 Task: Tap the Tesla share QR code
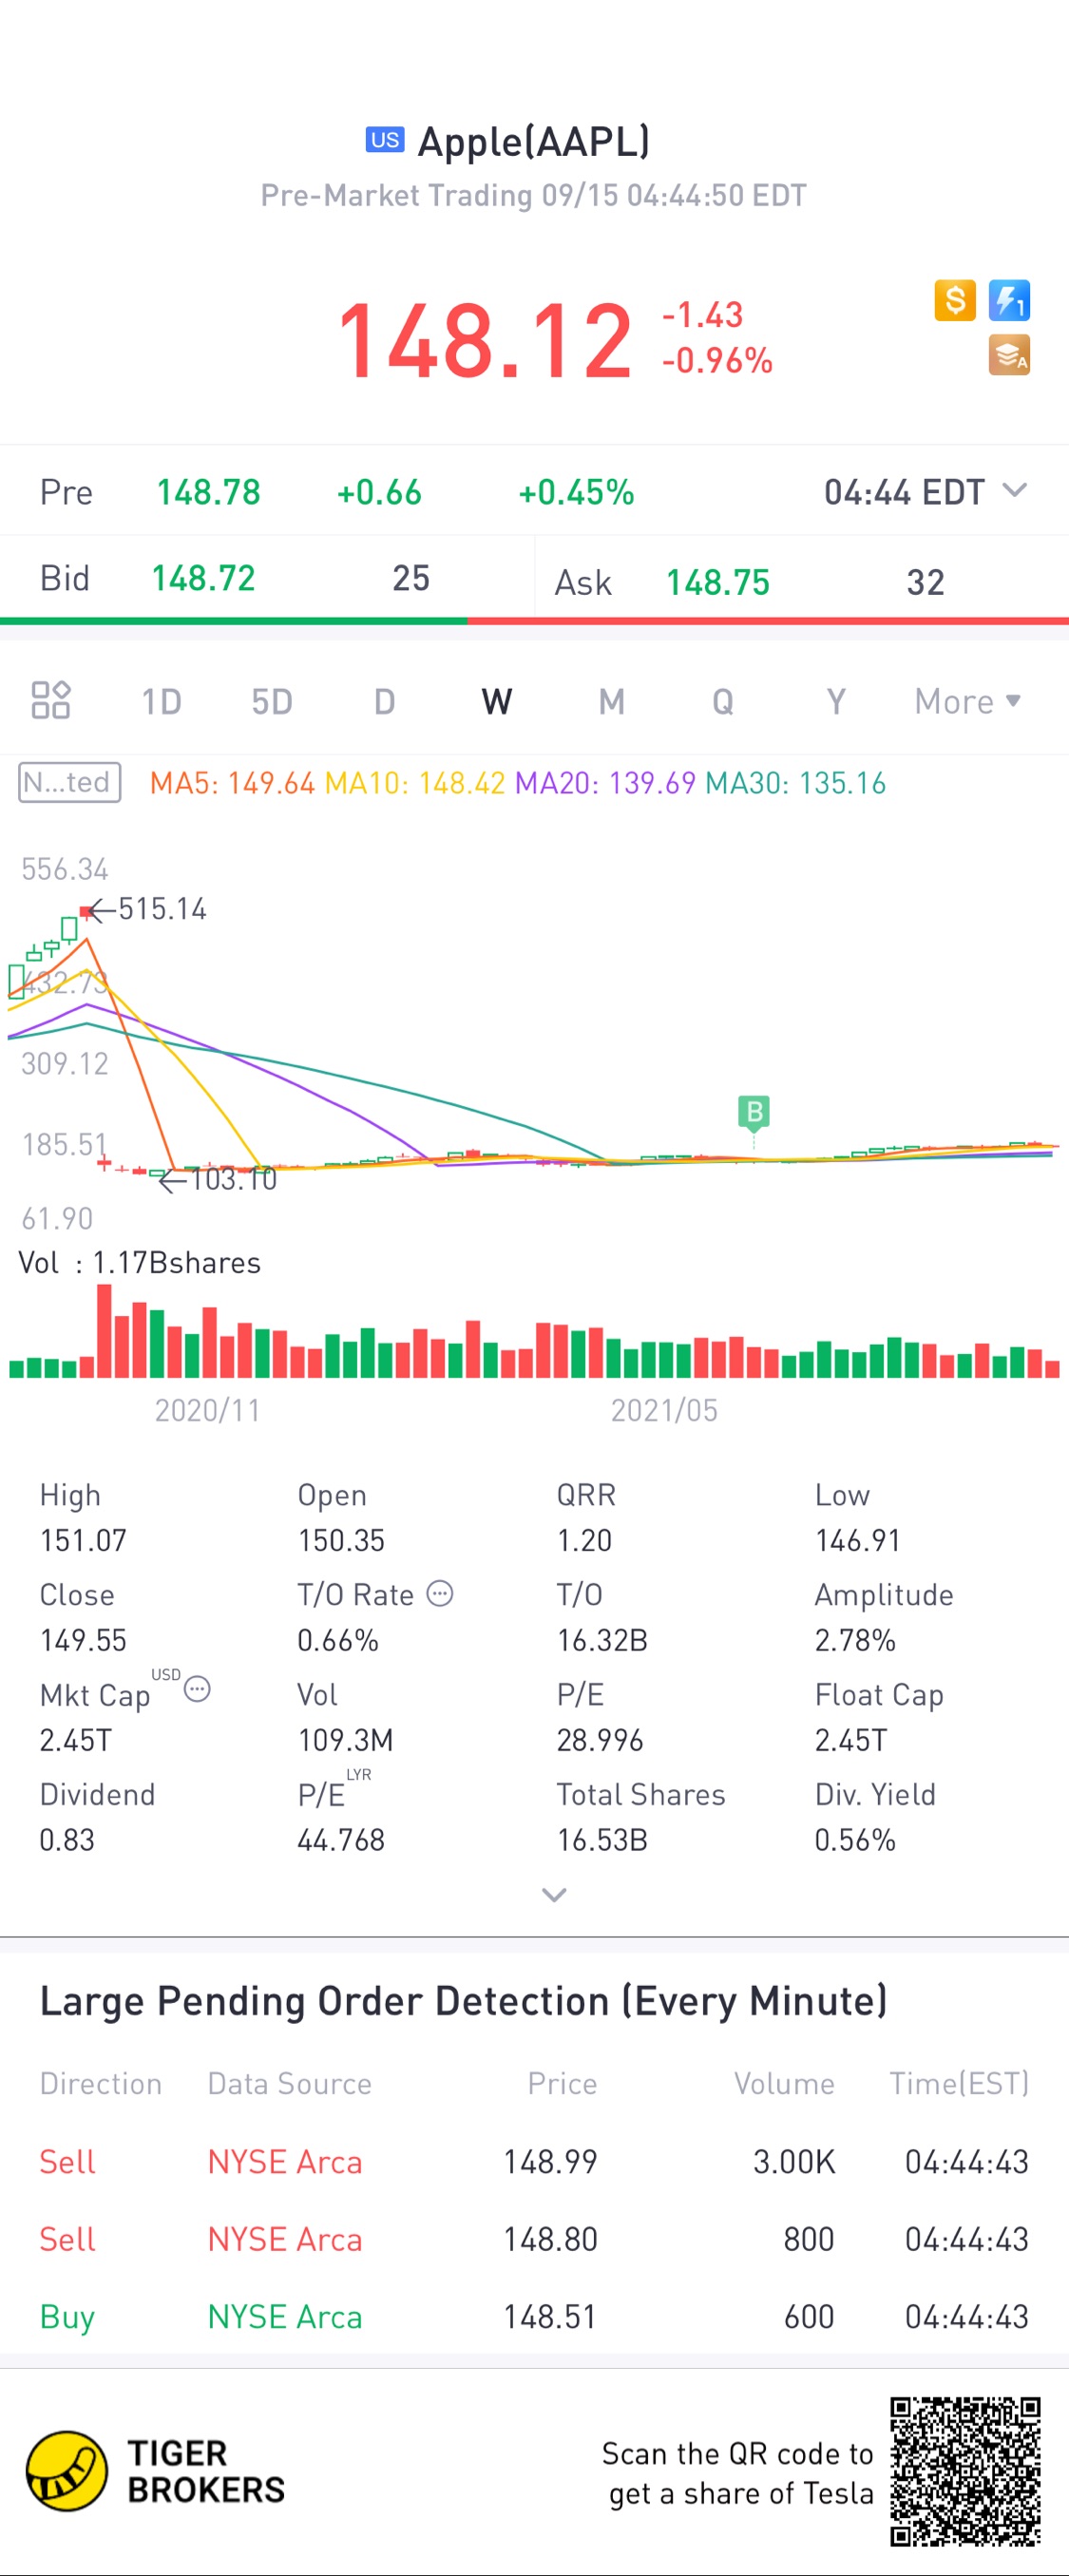click(965, 2471)
